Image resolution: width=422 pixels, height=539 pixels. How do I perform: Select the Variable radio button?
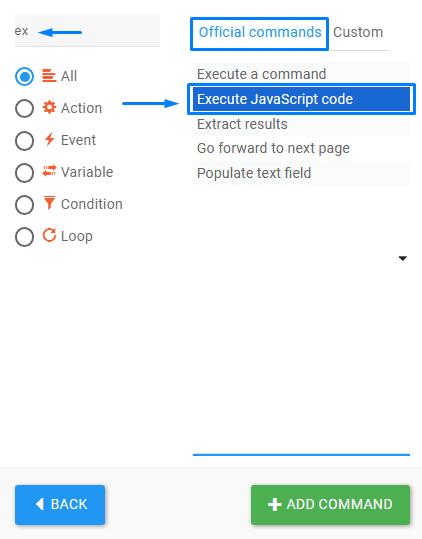coord(24,173)
